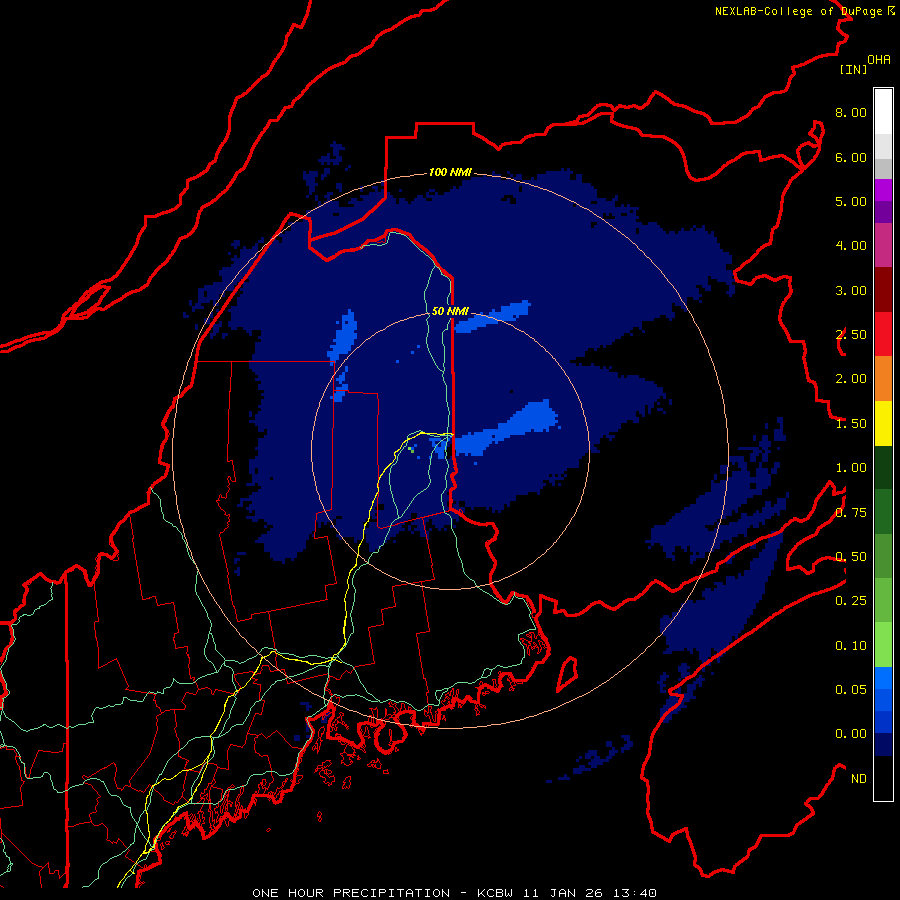Click the 6.00 legend value
This screenshot has width=900, height=900.
(x=851, y=157)
